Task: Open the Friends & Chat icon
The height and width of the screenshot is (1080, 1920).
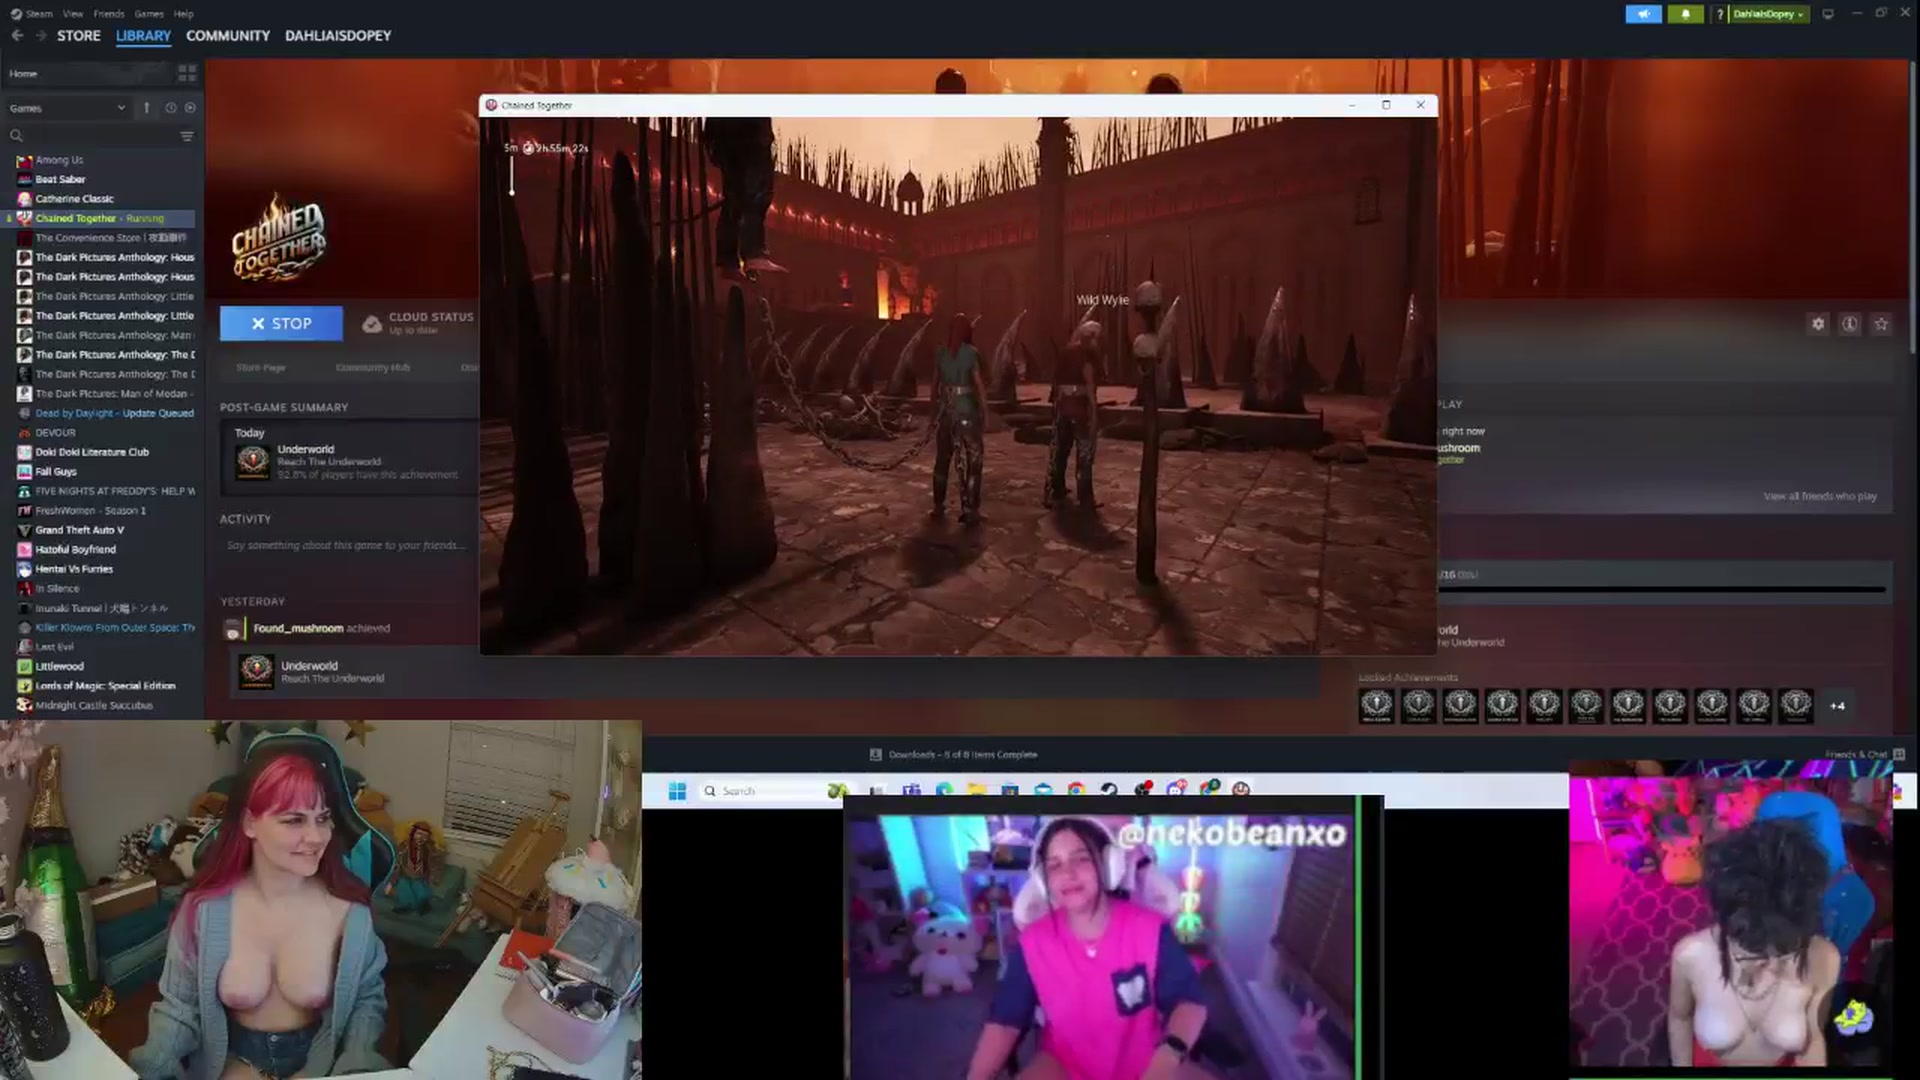Action: [1899, 755]
